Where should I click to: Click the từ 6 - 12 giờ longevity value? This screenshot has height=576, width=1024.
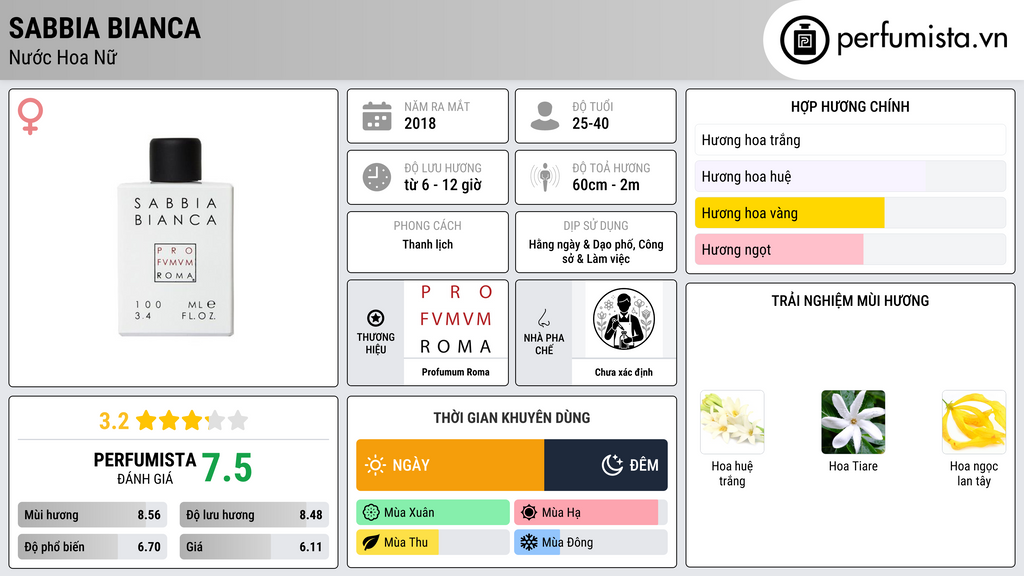pos(443,185)
